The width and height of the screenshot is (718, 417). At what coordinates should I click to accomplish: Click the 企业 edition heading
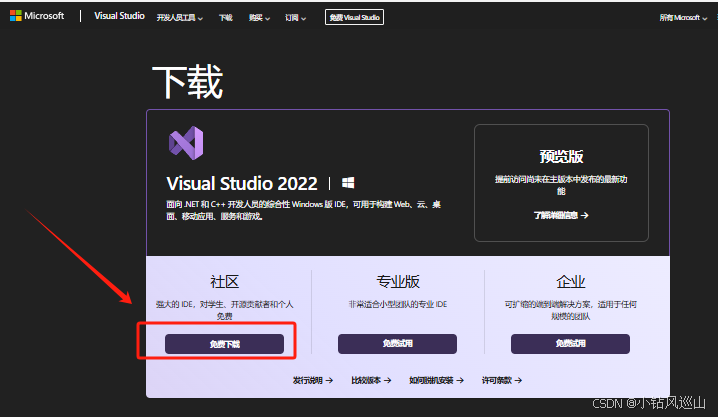pyautogui.click(x=571, y=282)
